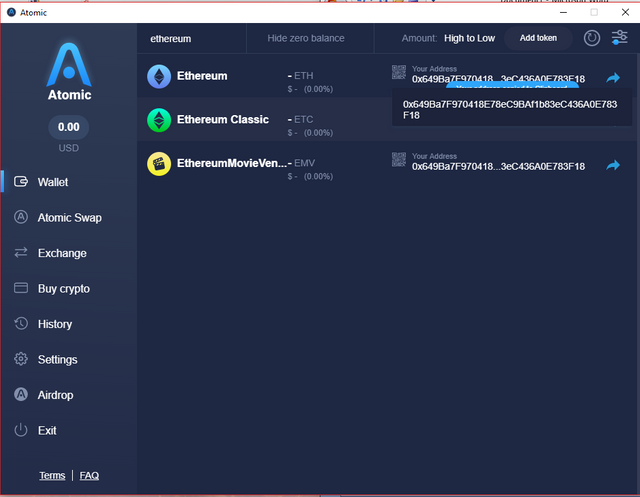Click the EMV balance ticker

[302, 163]
